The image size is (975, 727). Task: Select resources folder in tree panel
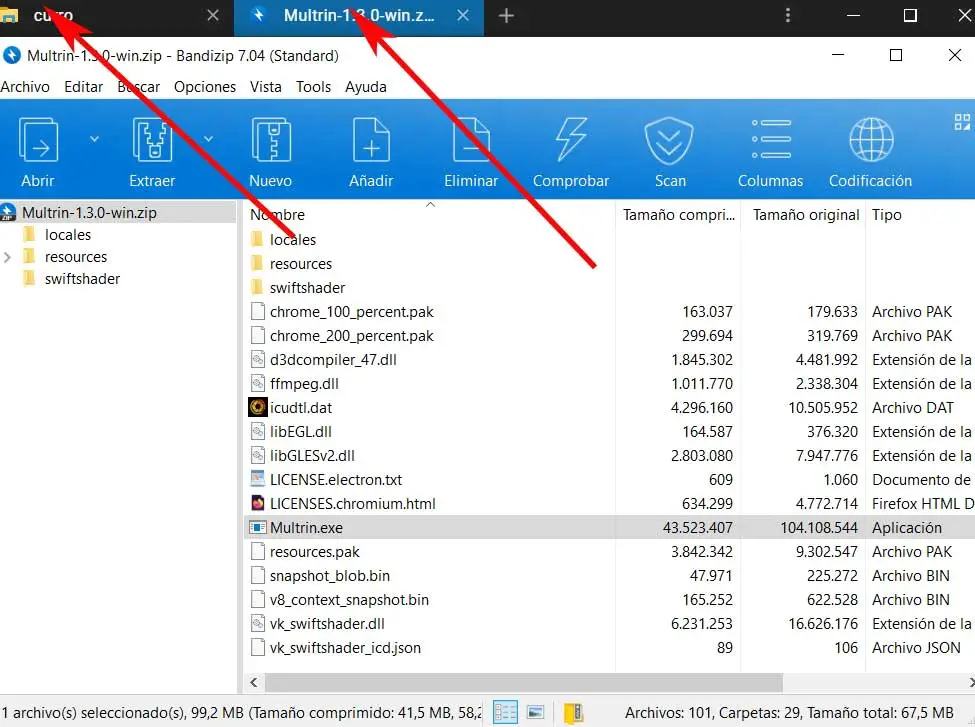coord(76,257)
